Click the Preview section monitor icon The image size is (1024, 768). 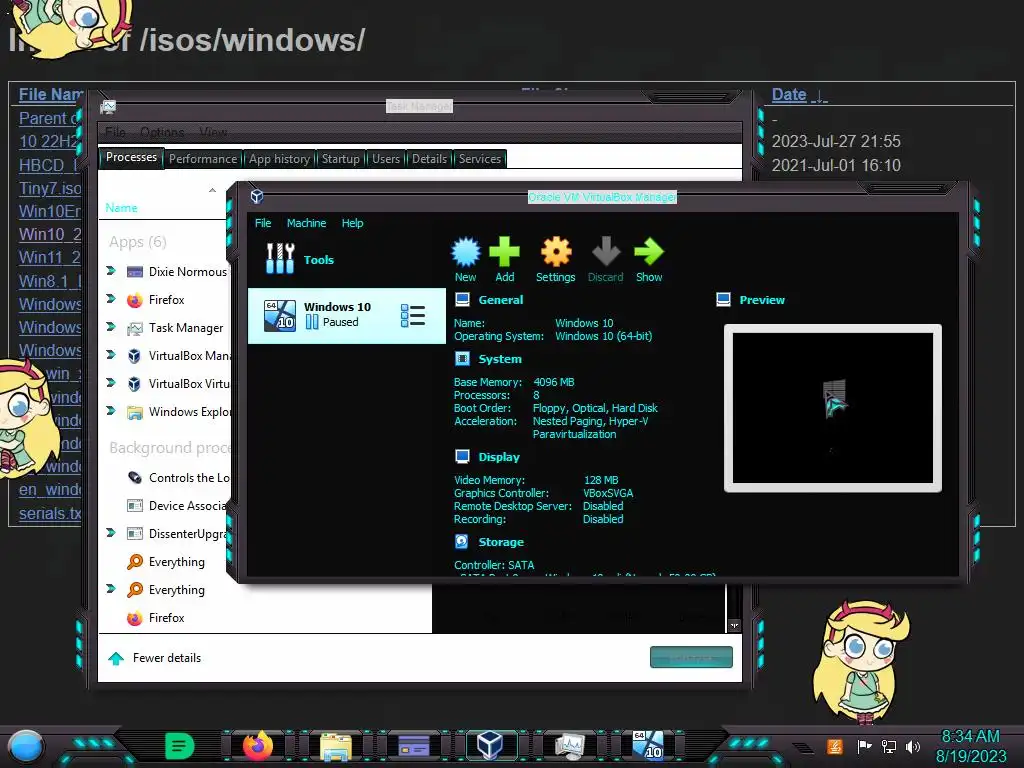724,300
